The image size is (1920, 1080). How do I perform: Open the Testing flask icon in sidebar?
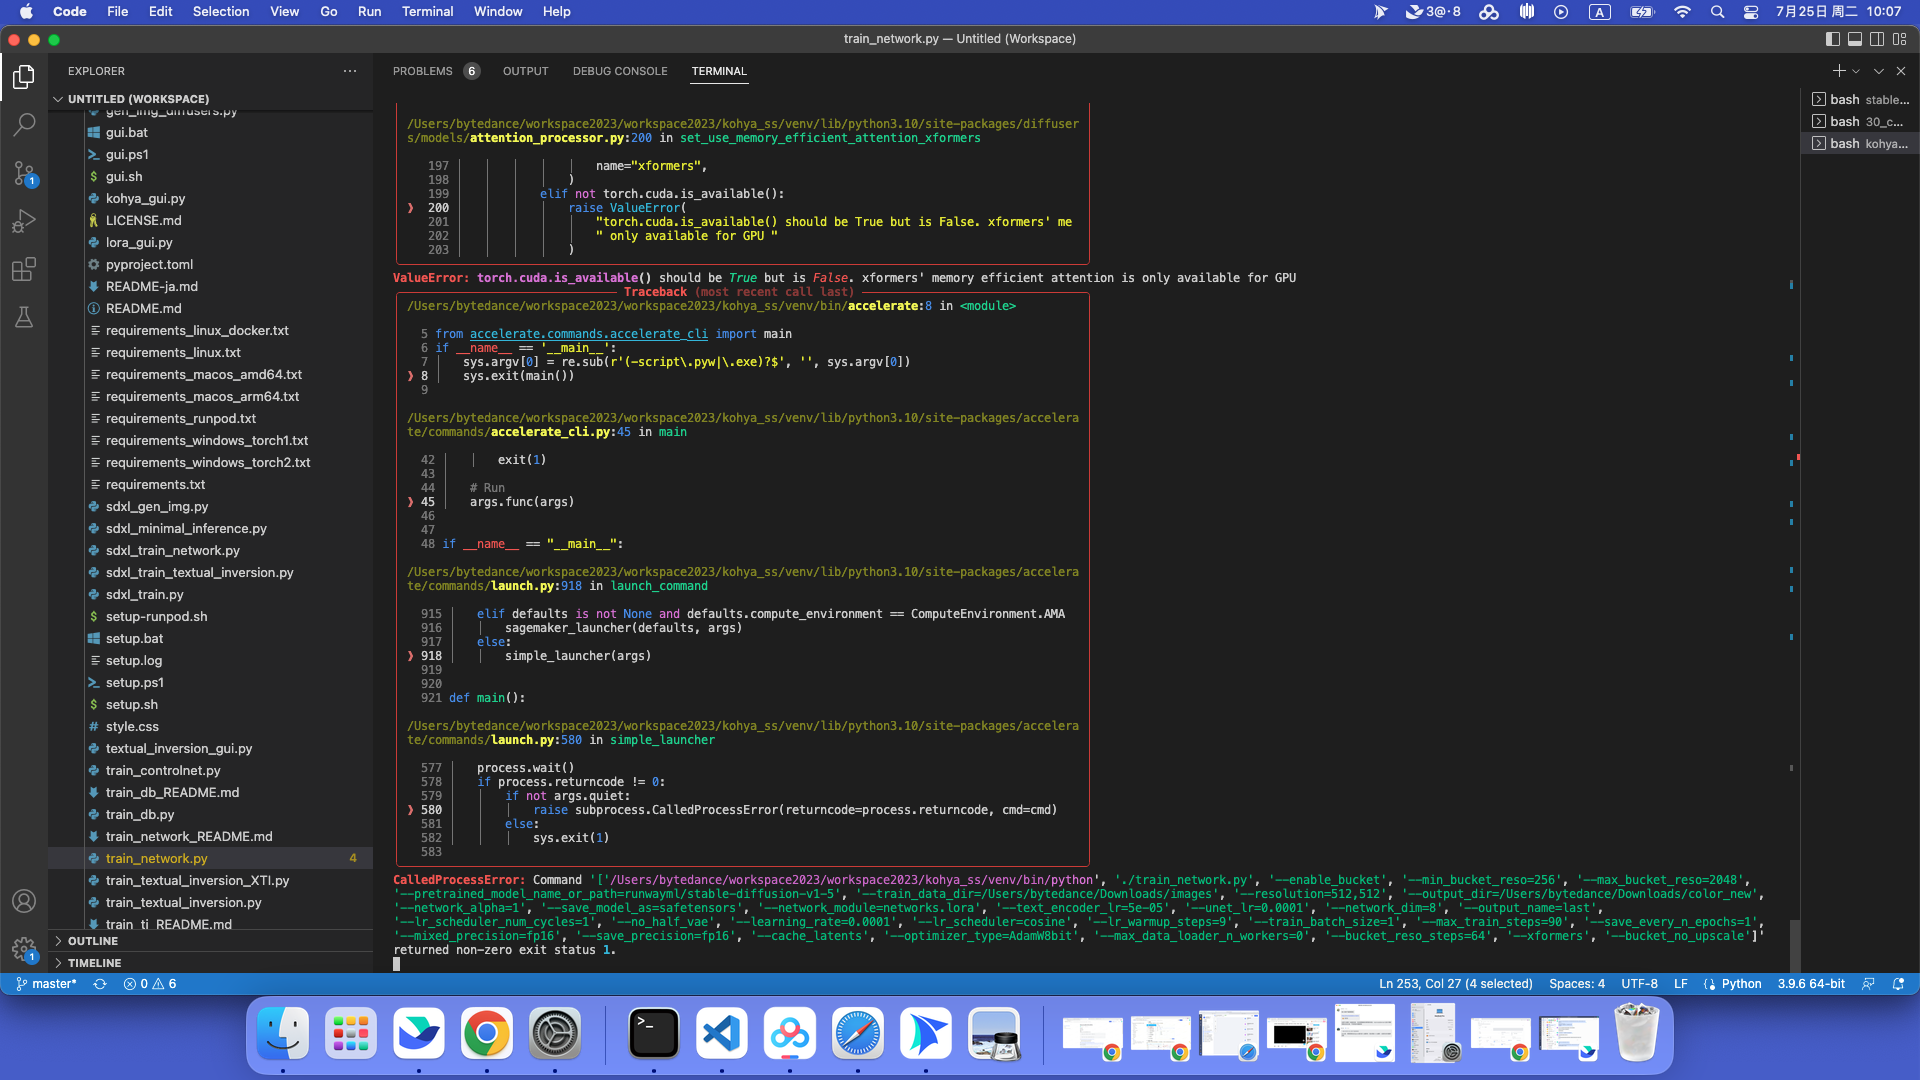[24, 317]
